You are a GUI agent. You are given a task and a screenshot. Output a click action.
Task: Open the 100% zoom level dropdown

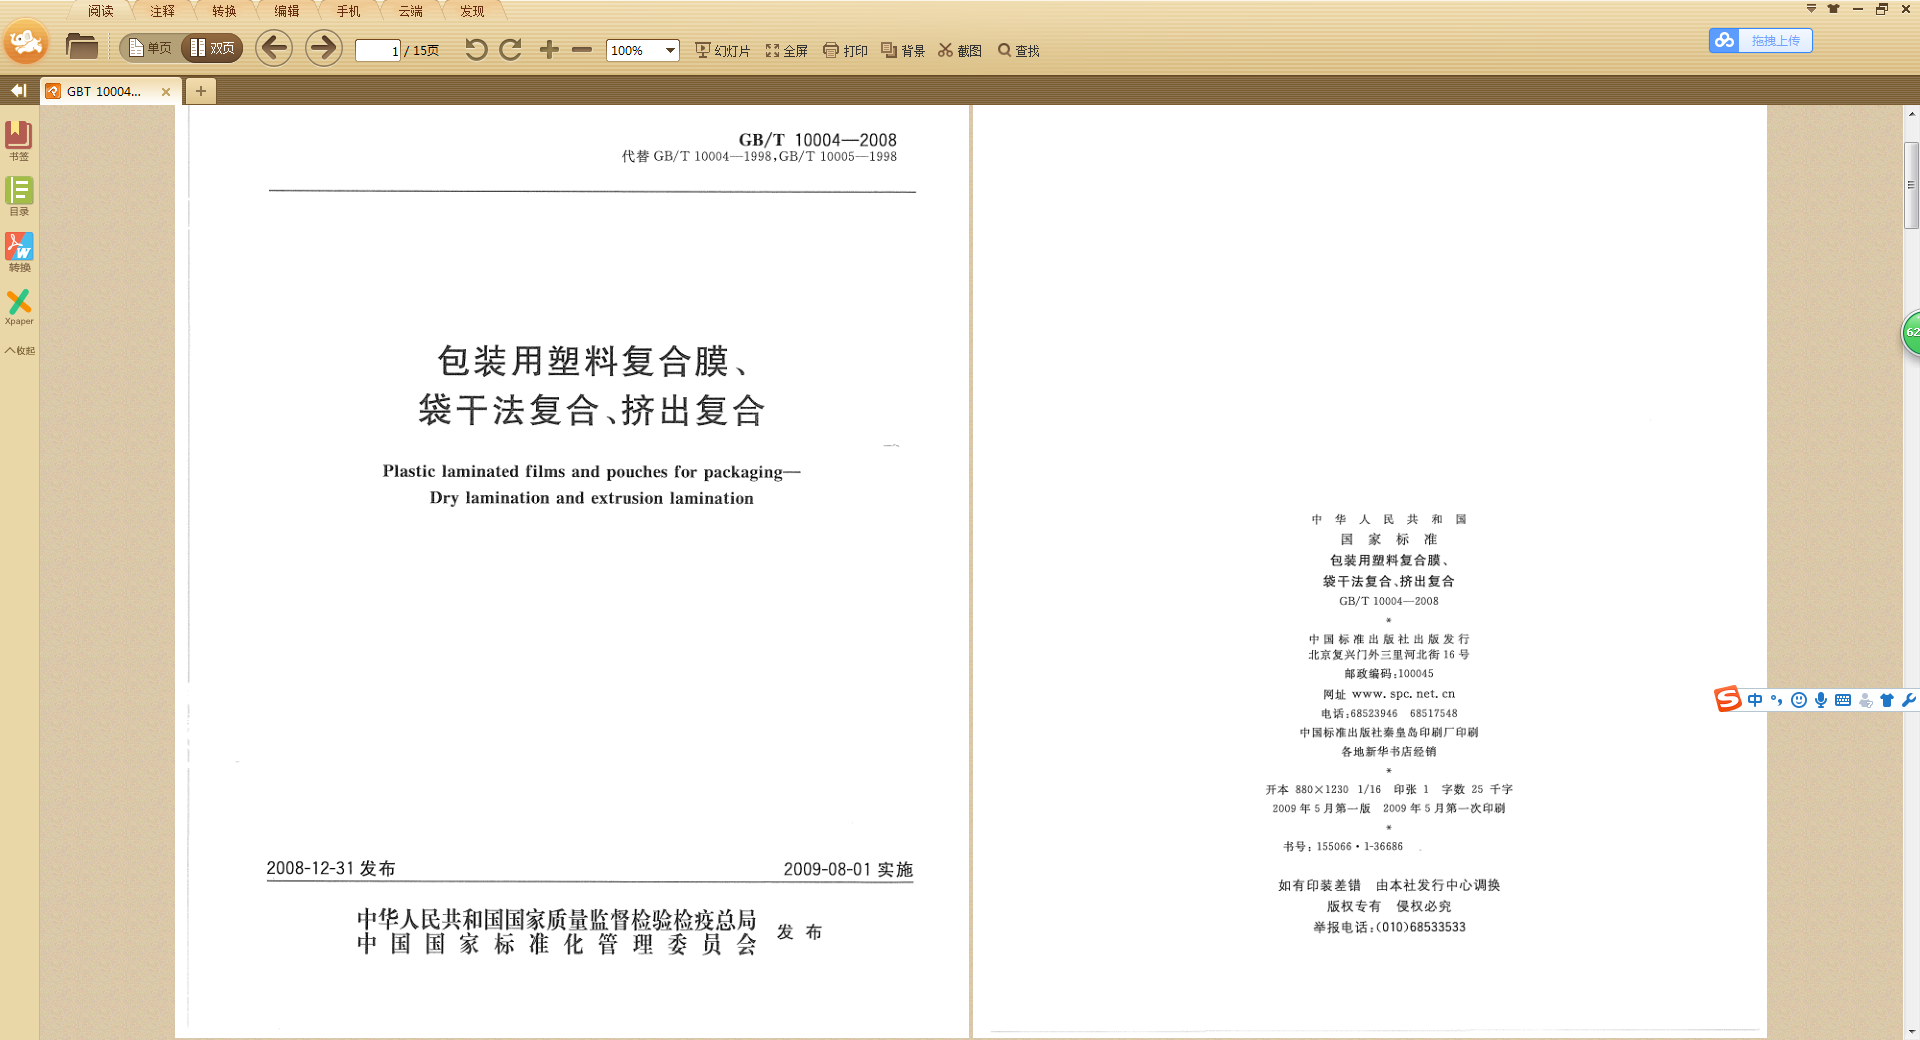[670, 51]
